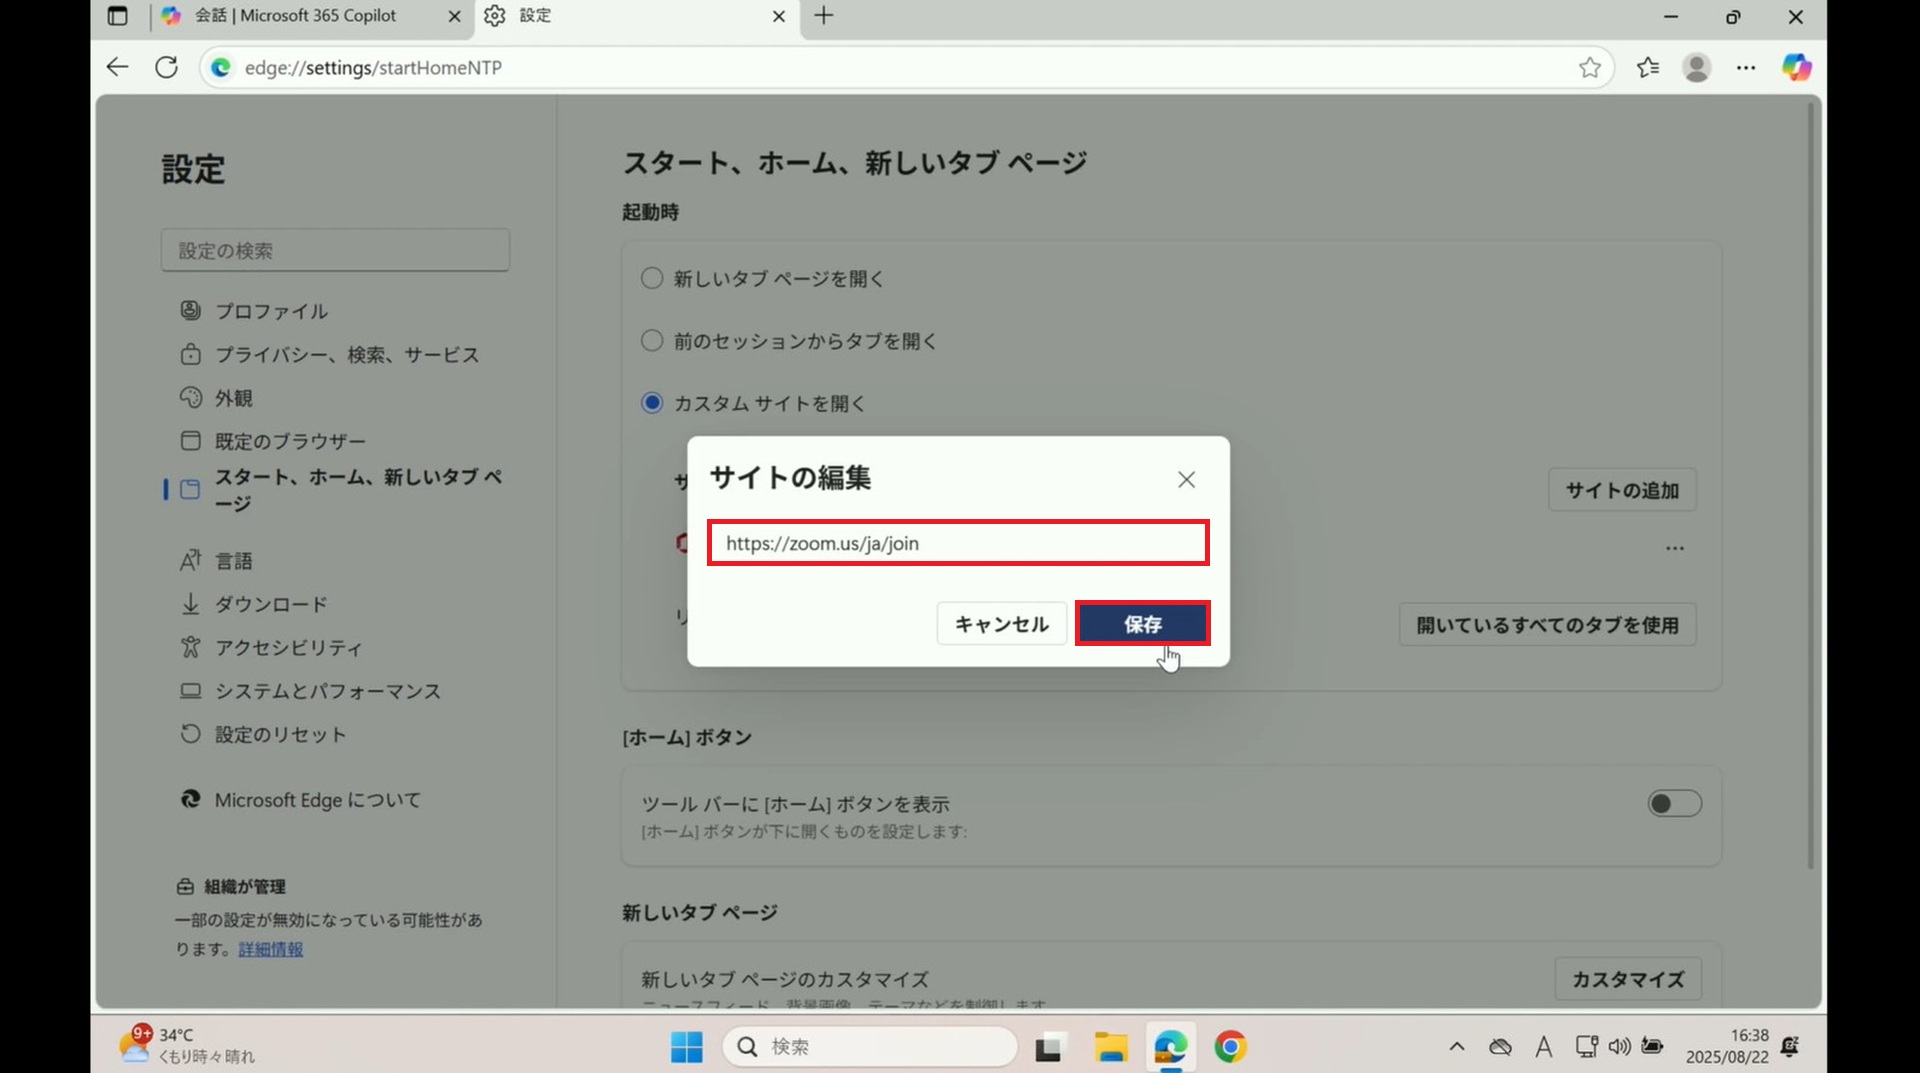The height and width of the screenshot is (1073, 1920).
Task: Click the Cancel (キャンセル) button
Action: pyautogui.click(x=1001, y=624)
